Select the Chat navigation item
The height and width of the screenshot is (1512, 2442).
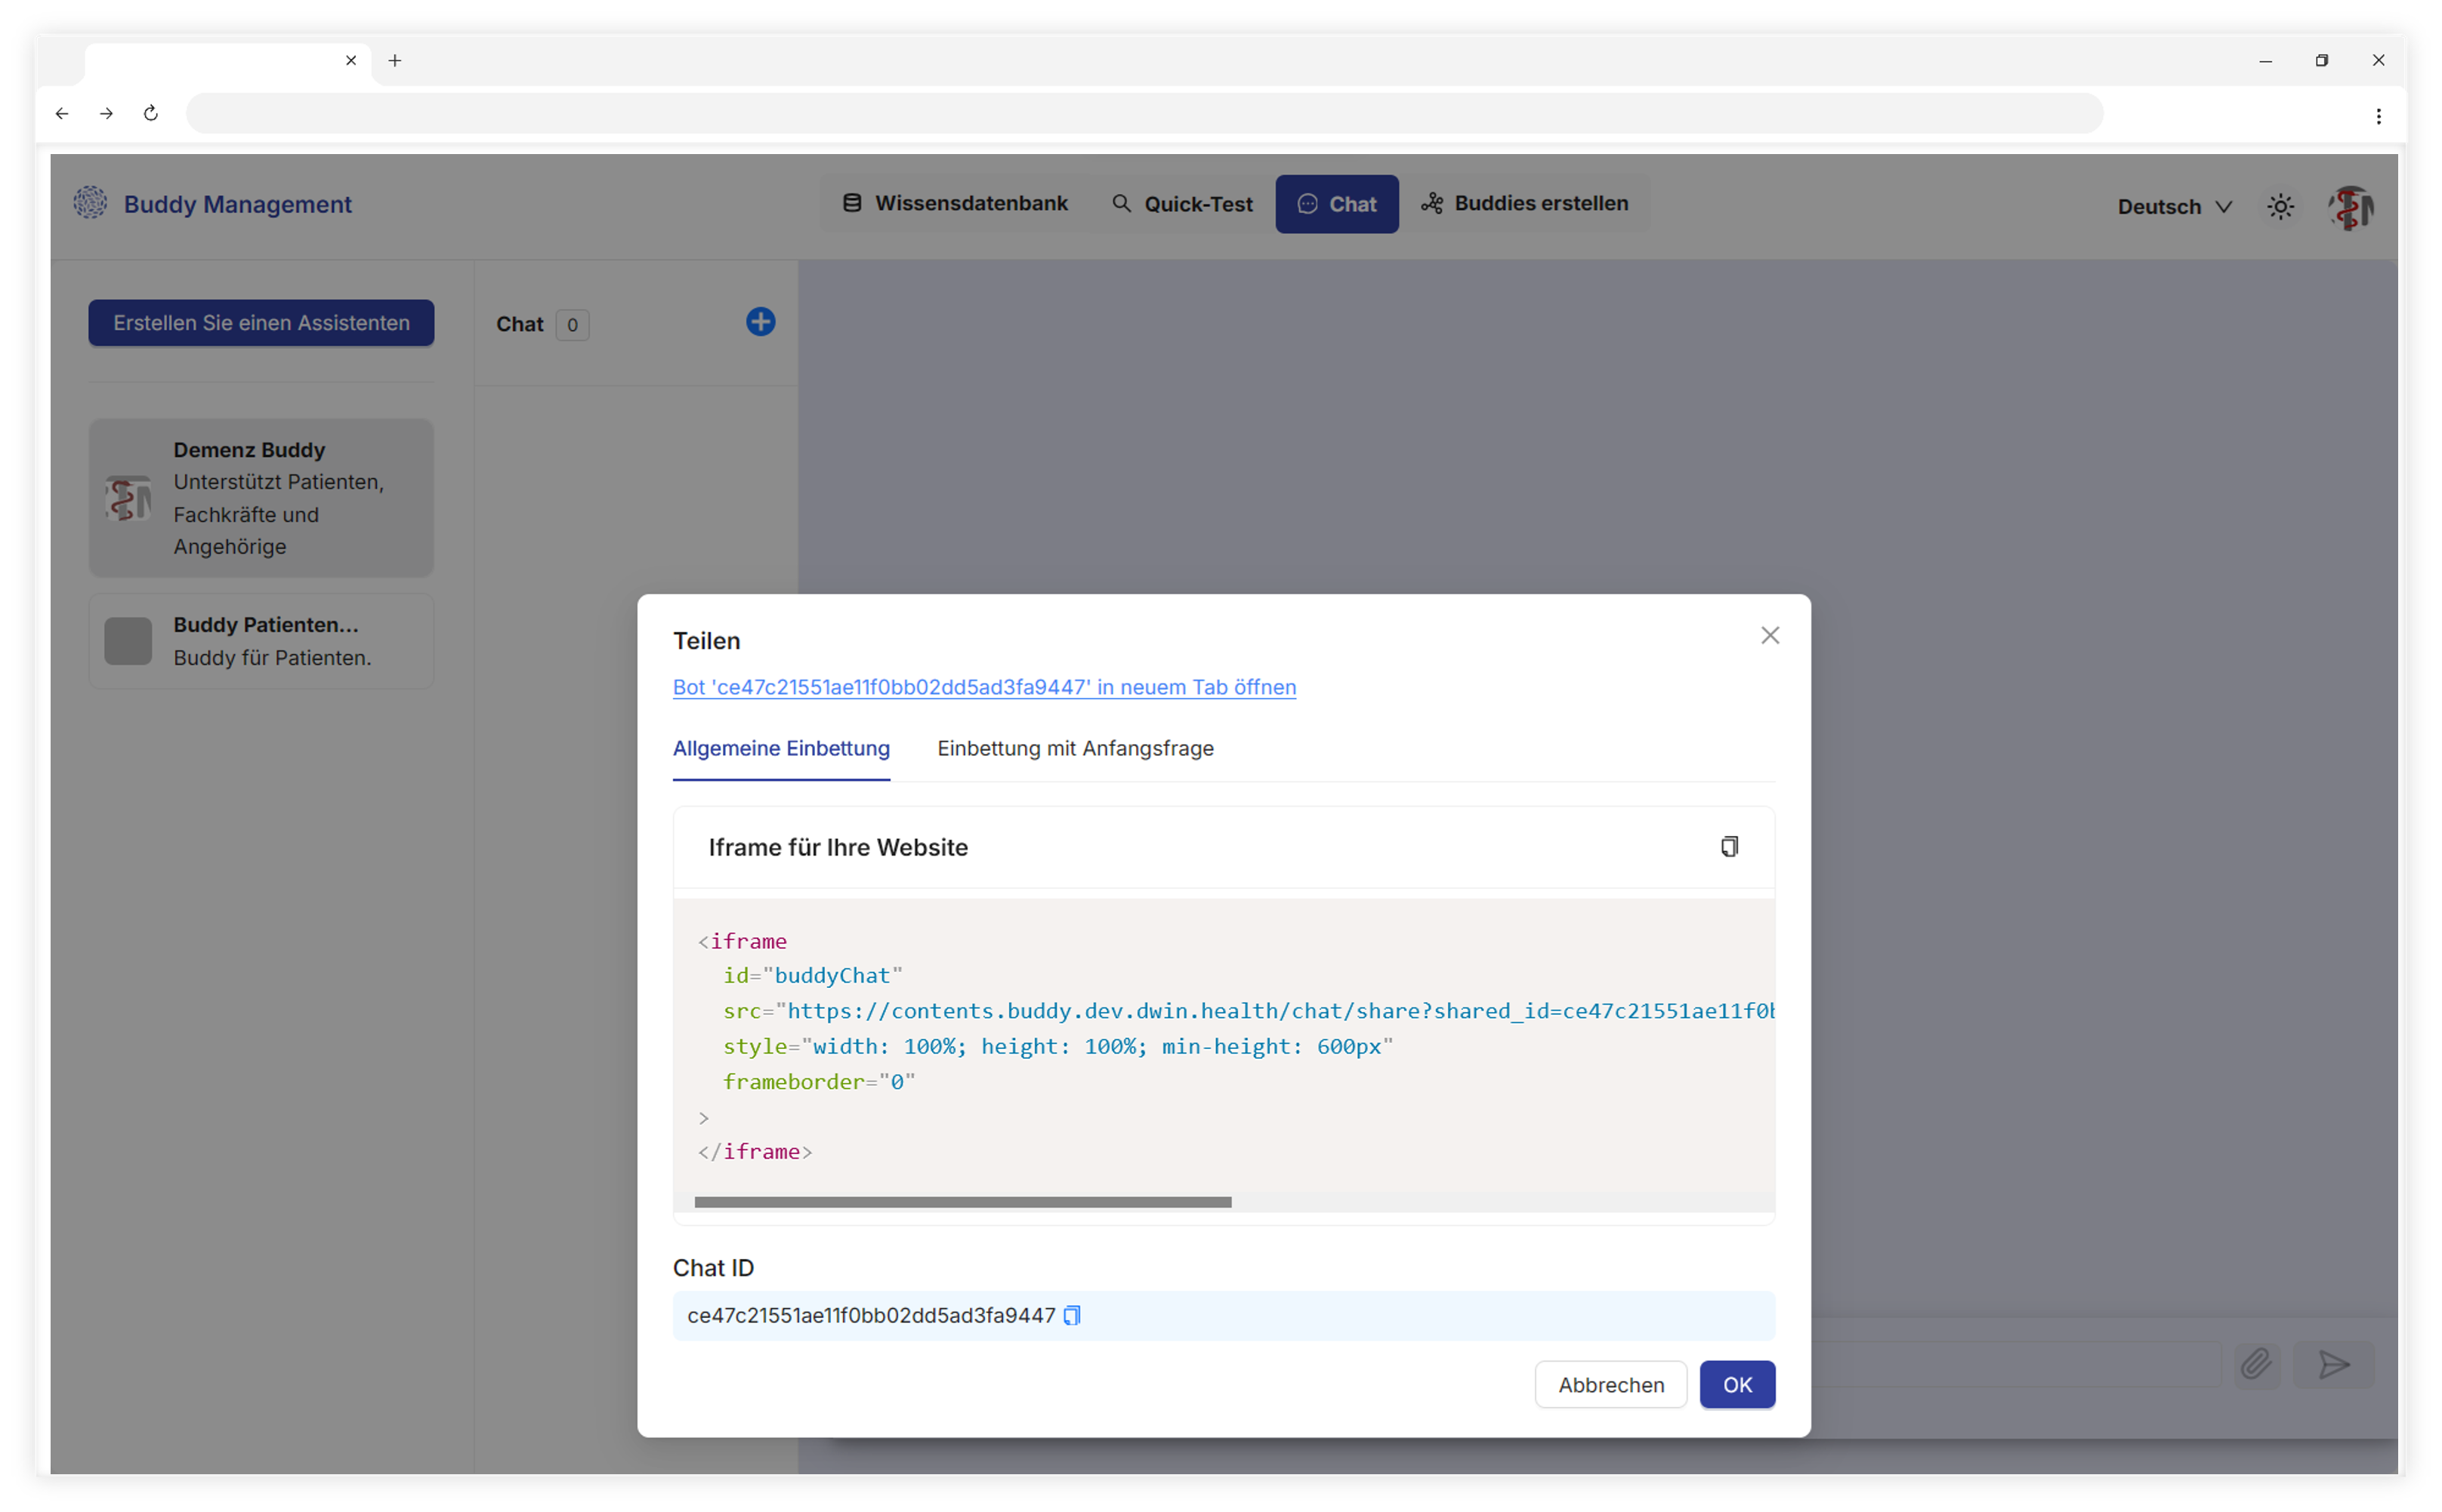(x=1336, y=204)
